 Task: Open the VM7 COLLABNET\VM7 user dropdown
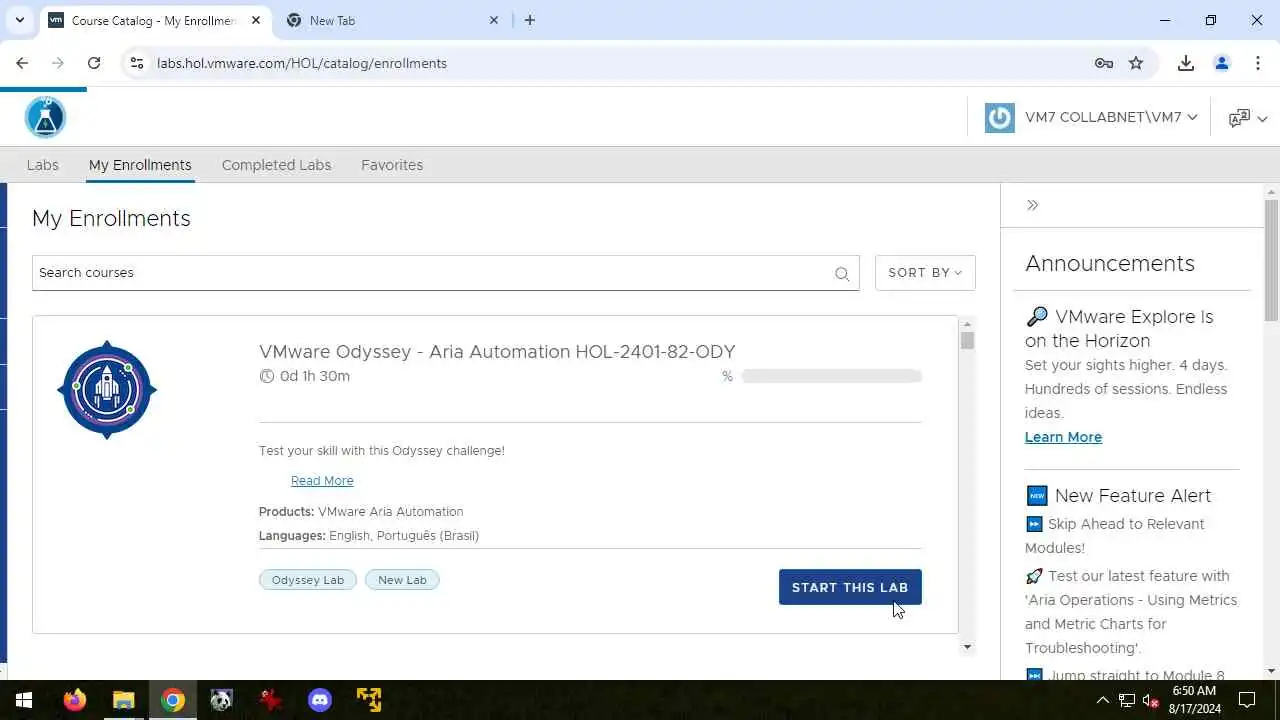pos(1111,117)
